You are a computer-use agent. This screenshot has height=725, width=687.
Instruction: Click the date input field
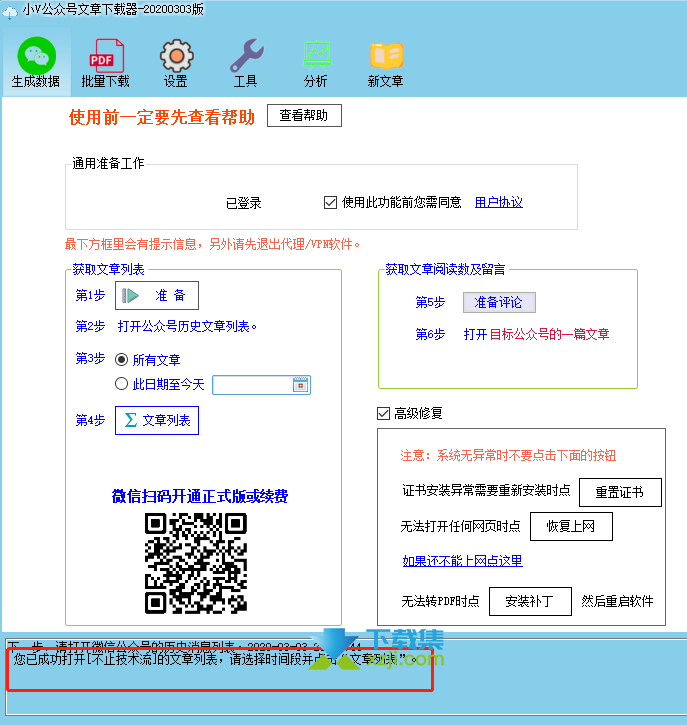pyautogui.click(x=261, y=385)
